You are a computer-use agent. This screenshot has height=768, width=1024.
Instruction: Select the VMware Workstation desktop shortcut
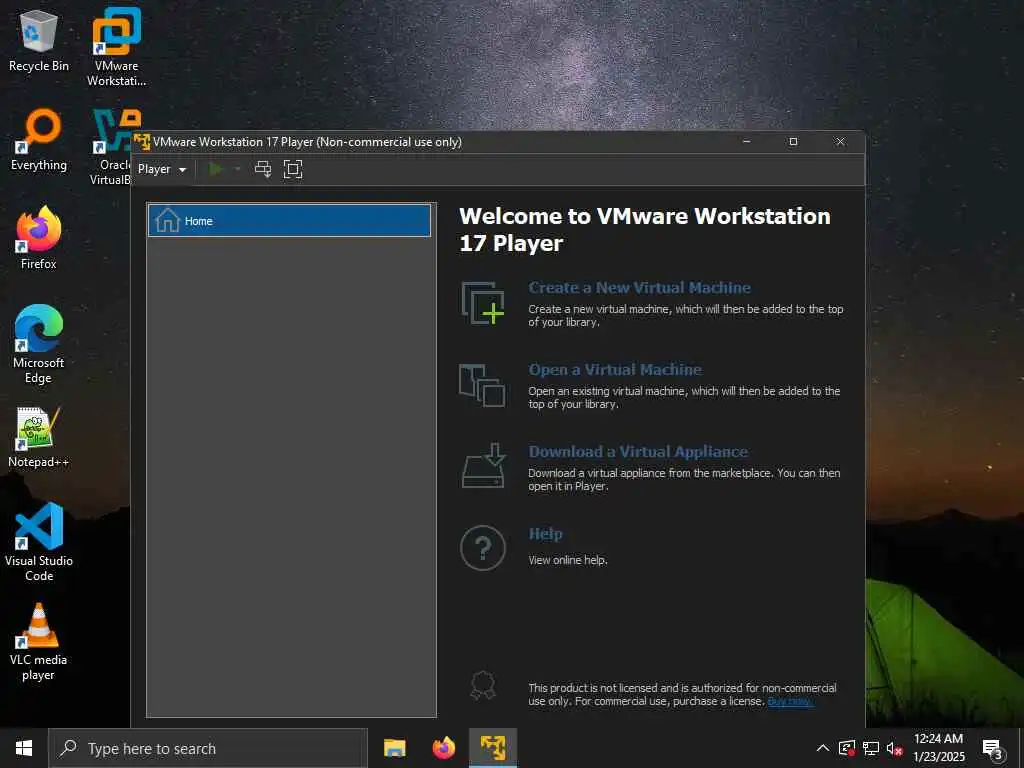(x=116, y=47)
